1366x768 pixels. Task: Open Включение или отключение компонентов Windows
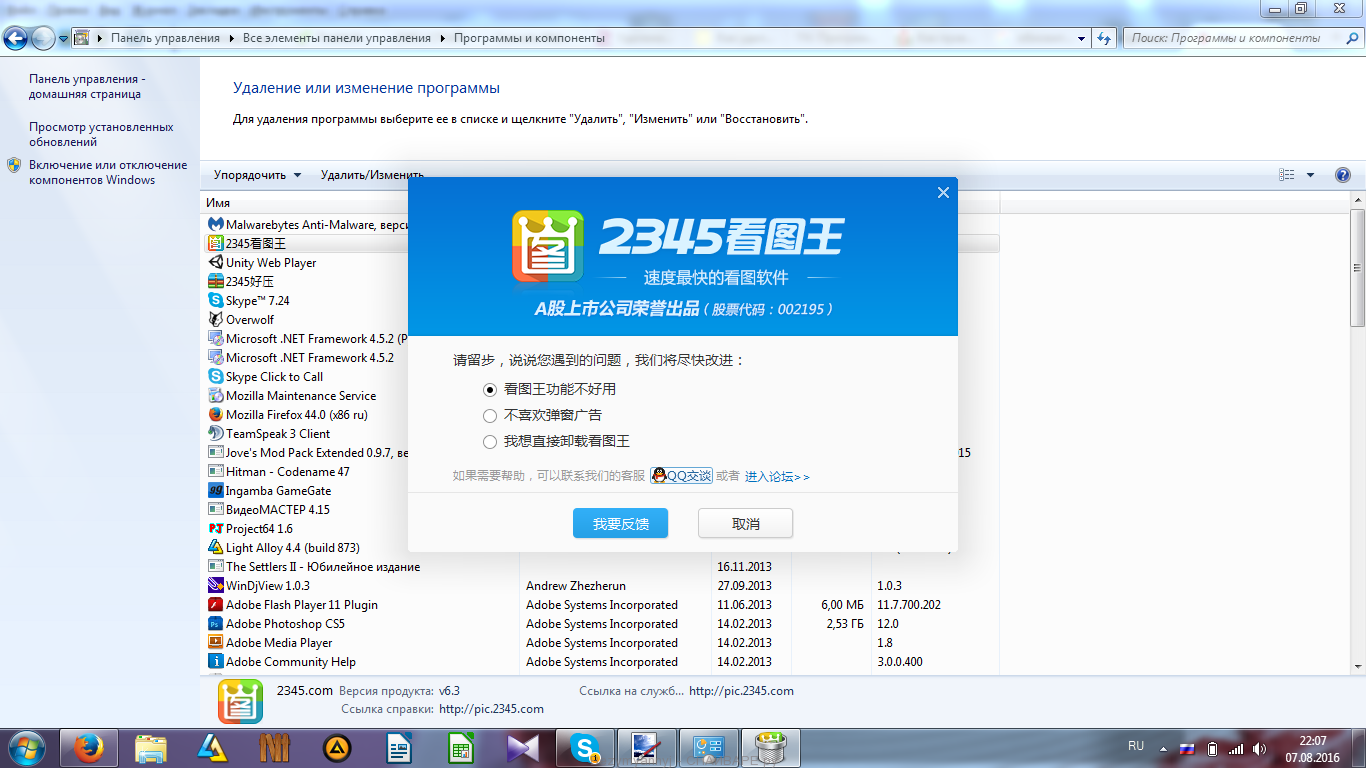(108, 173)
